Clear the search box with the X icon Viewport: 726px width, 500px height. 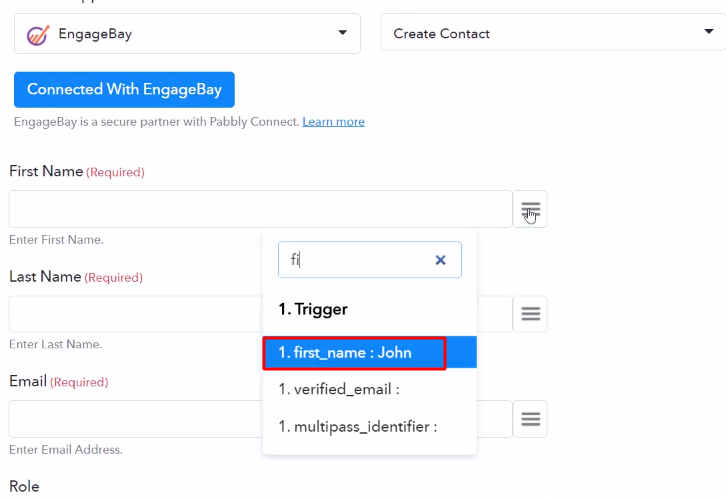coord(440,260)
